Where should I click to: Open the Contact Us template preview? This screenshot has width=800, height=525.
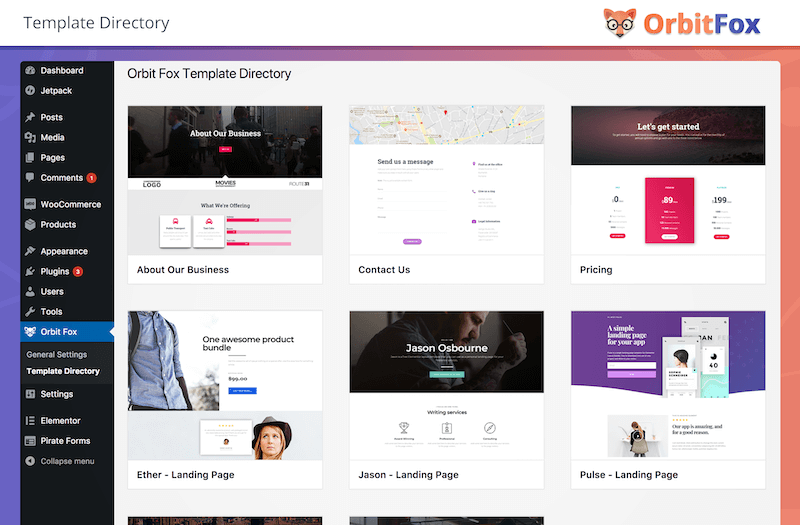(446, 180)
